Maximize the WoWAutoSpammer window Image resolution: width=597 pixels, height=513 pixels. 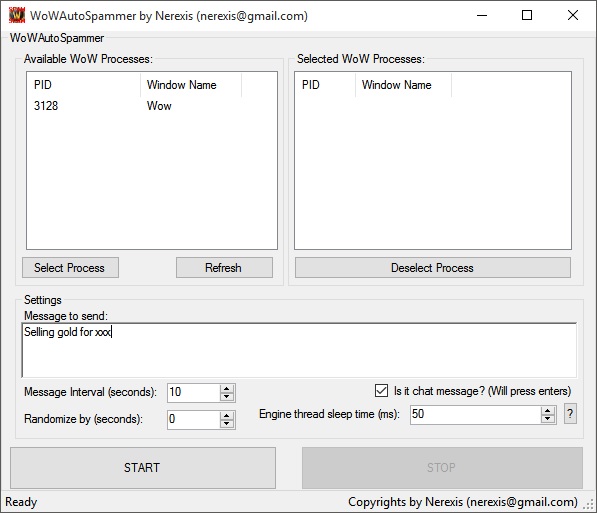point(527,15)
